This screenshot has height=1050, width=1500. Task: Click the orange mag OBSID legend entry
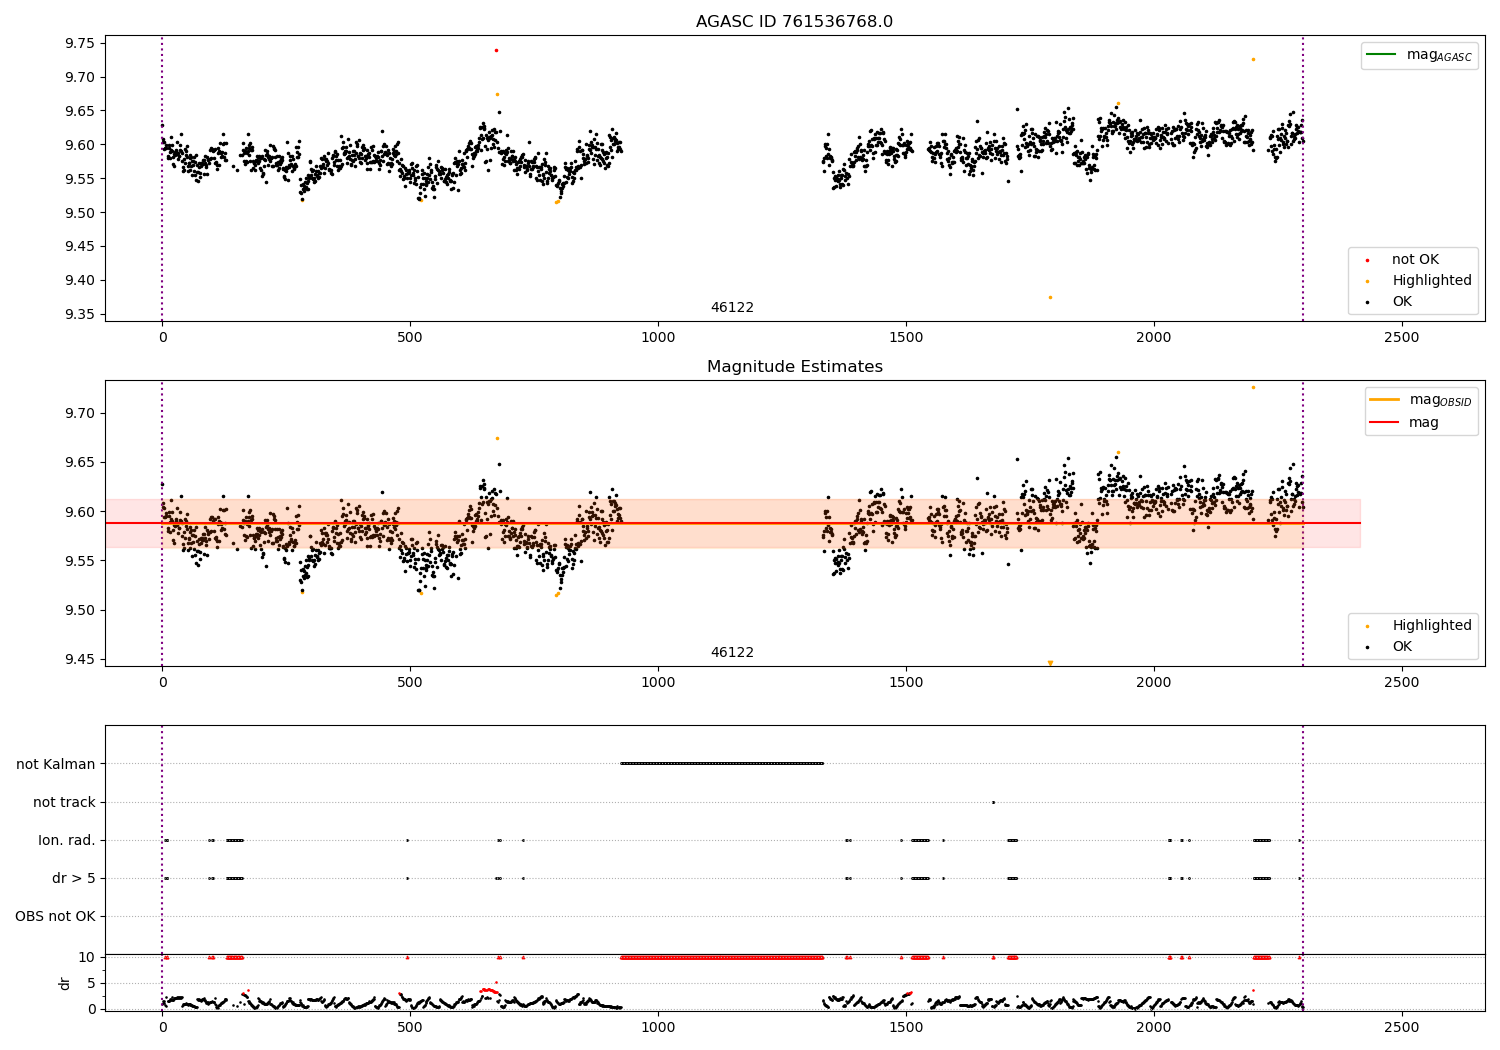click(x=1421, y=400)
